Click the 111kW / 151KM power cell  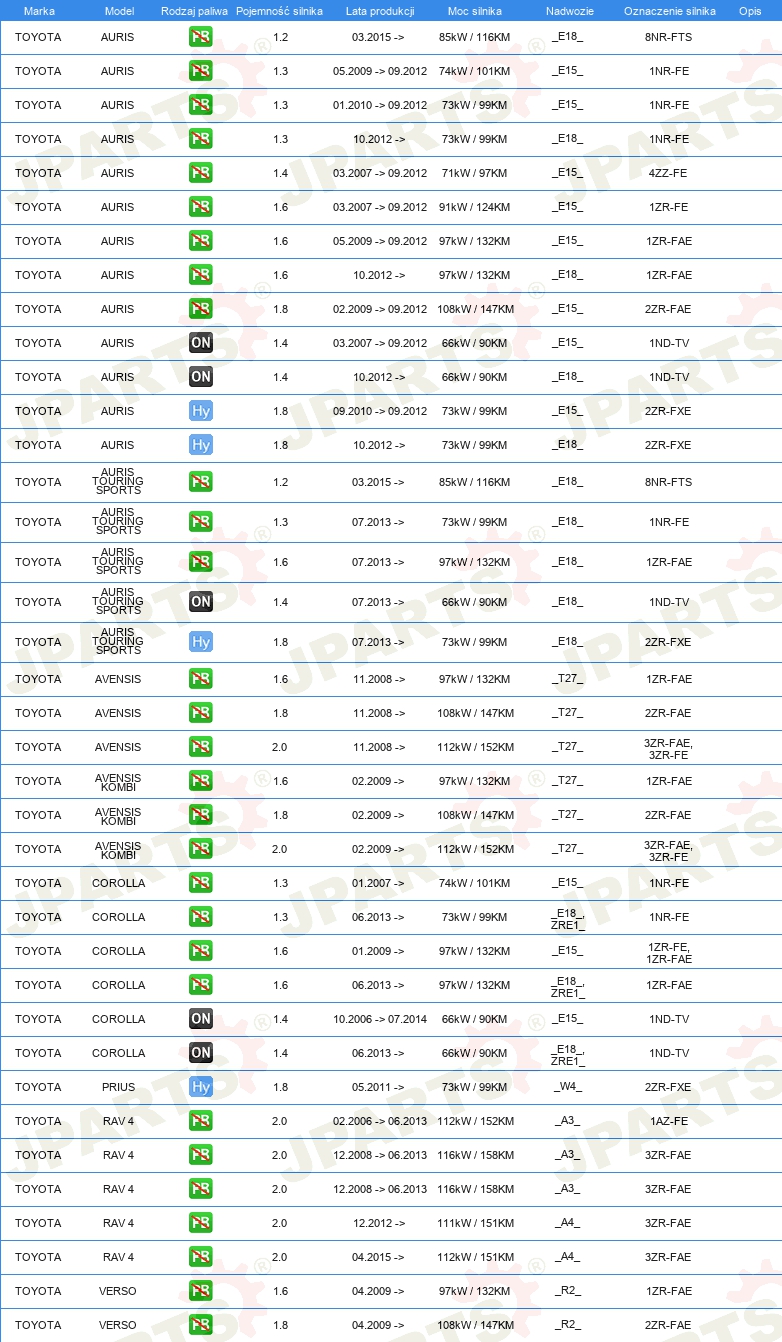pyautogui.click(x=475, y=1223)
